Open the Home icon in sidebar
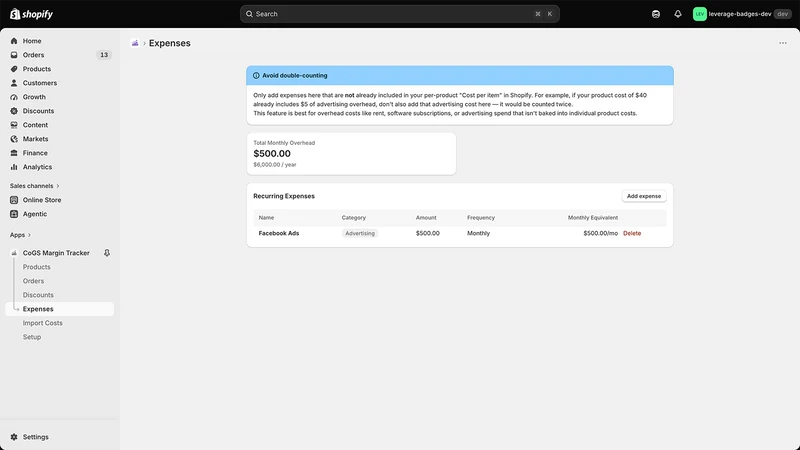 [14, 41]
